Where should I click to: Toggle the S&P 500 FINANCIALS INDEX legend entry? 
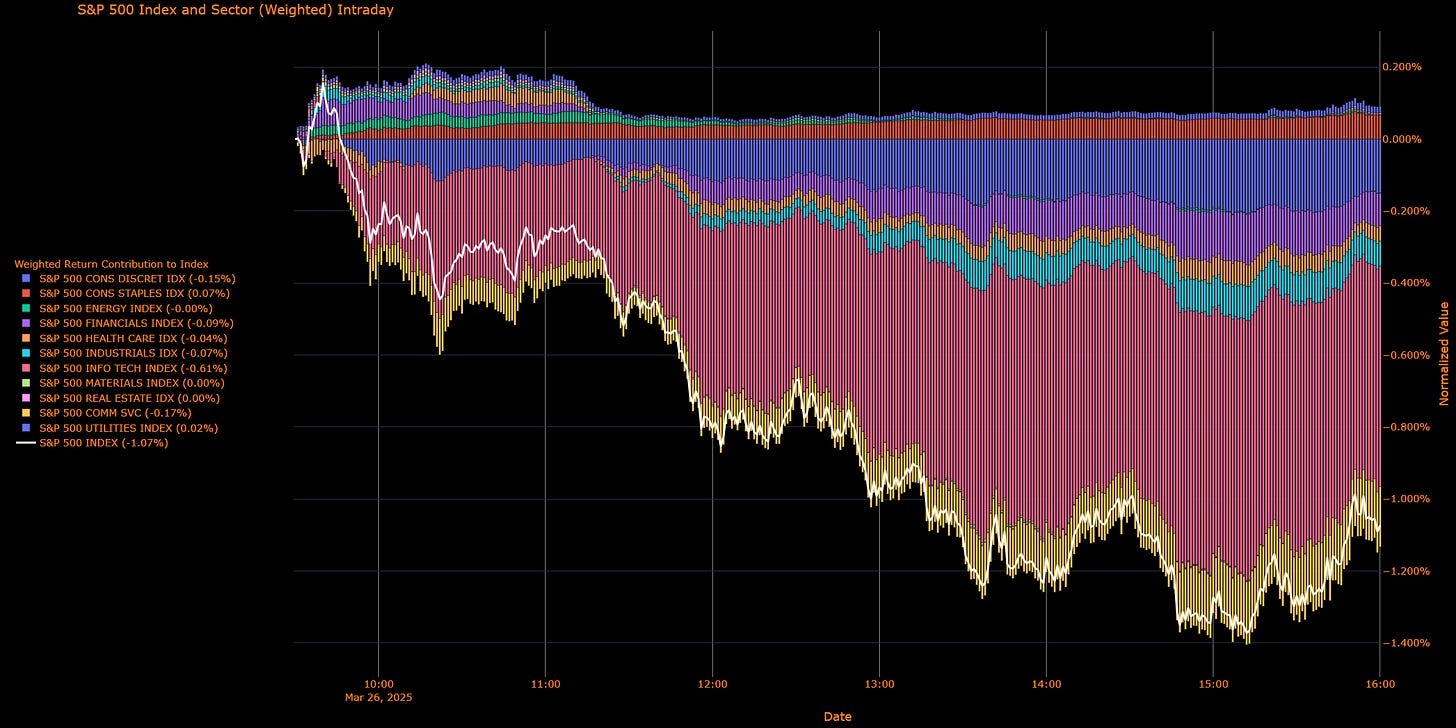click(127, 323)
